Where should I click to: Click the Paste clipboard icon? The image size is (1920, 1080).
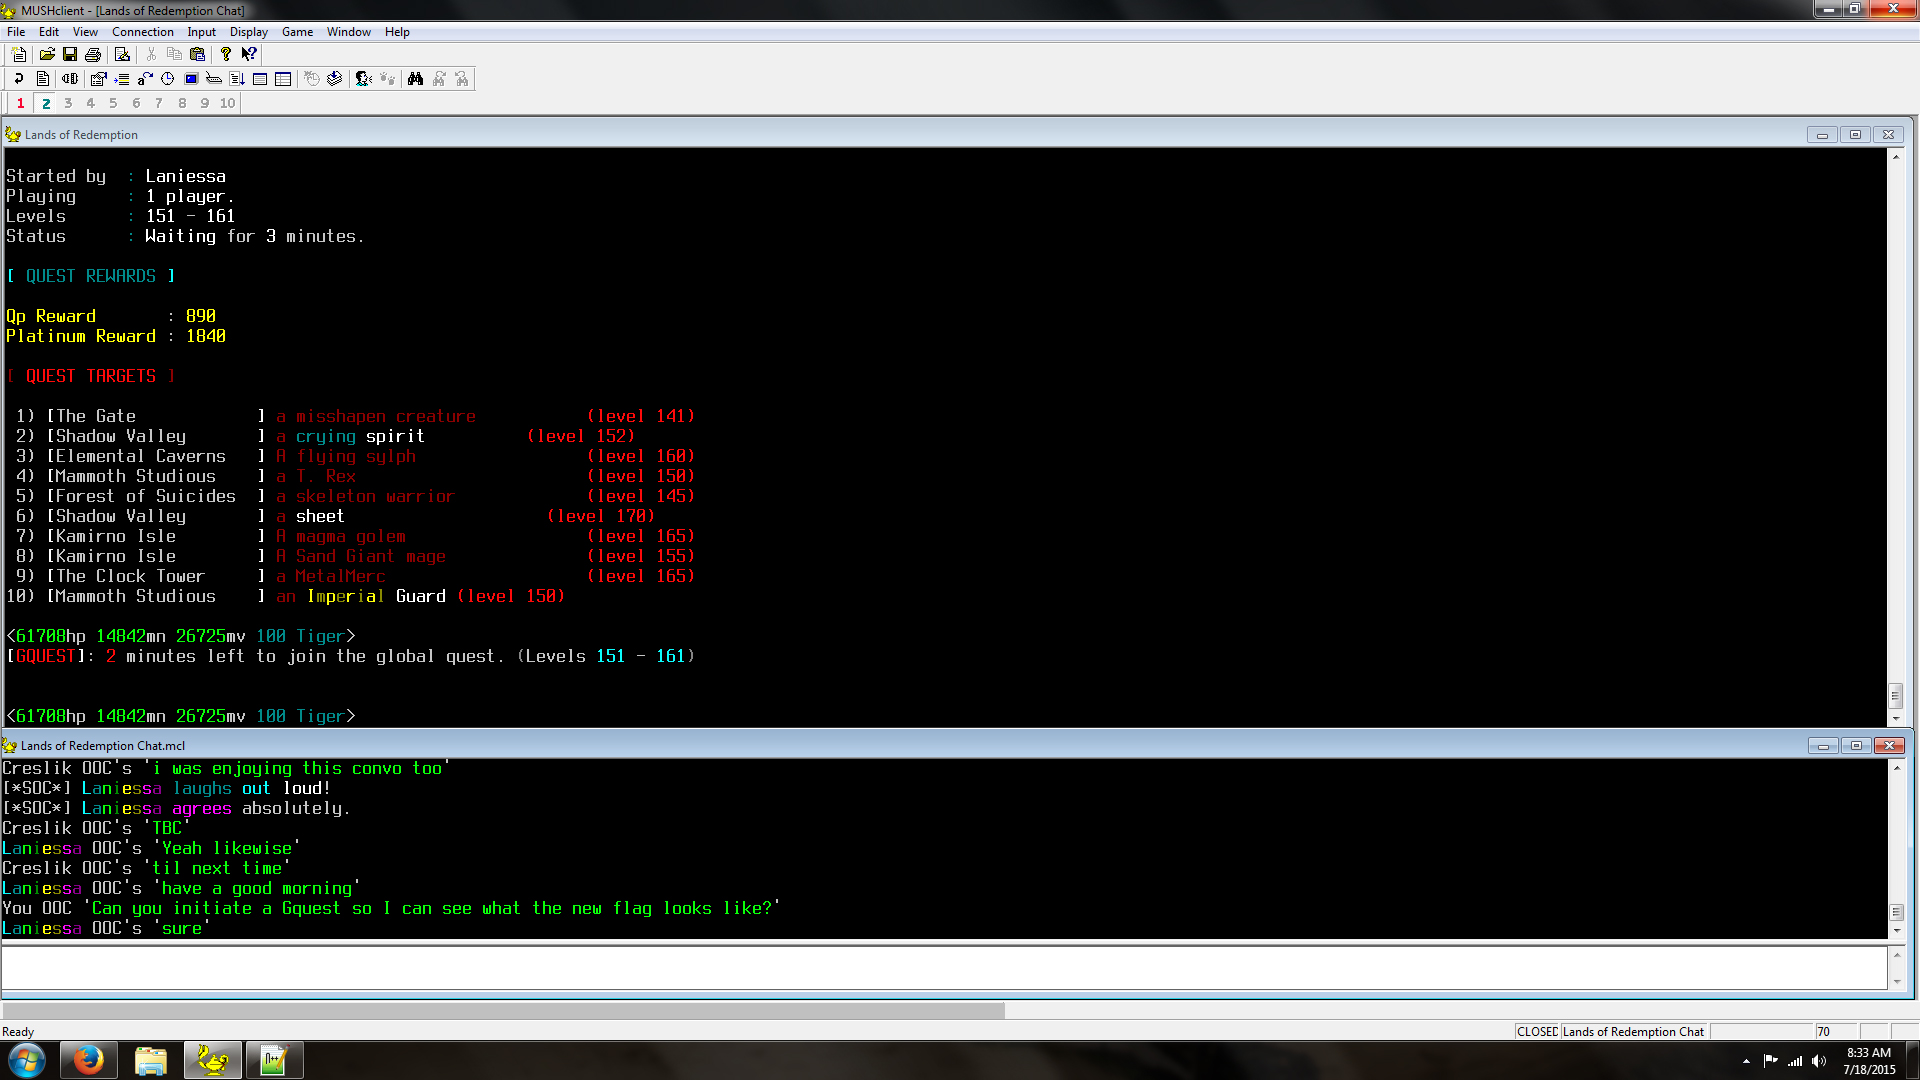197,54
